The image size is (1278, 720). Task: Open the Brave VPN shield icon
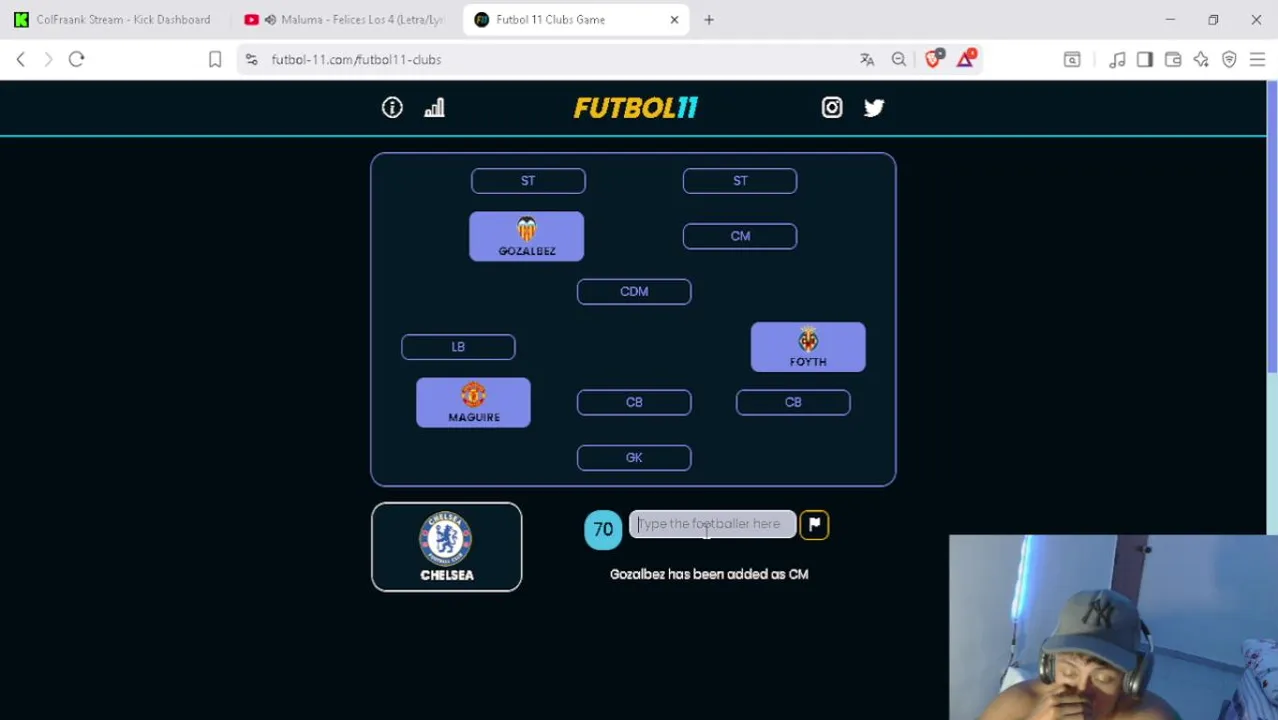point(1229,59)
